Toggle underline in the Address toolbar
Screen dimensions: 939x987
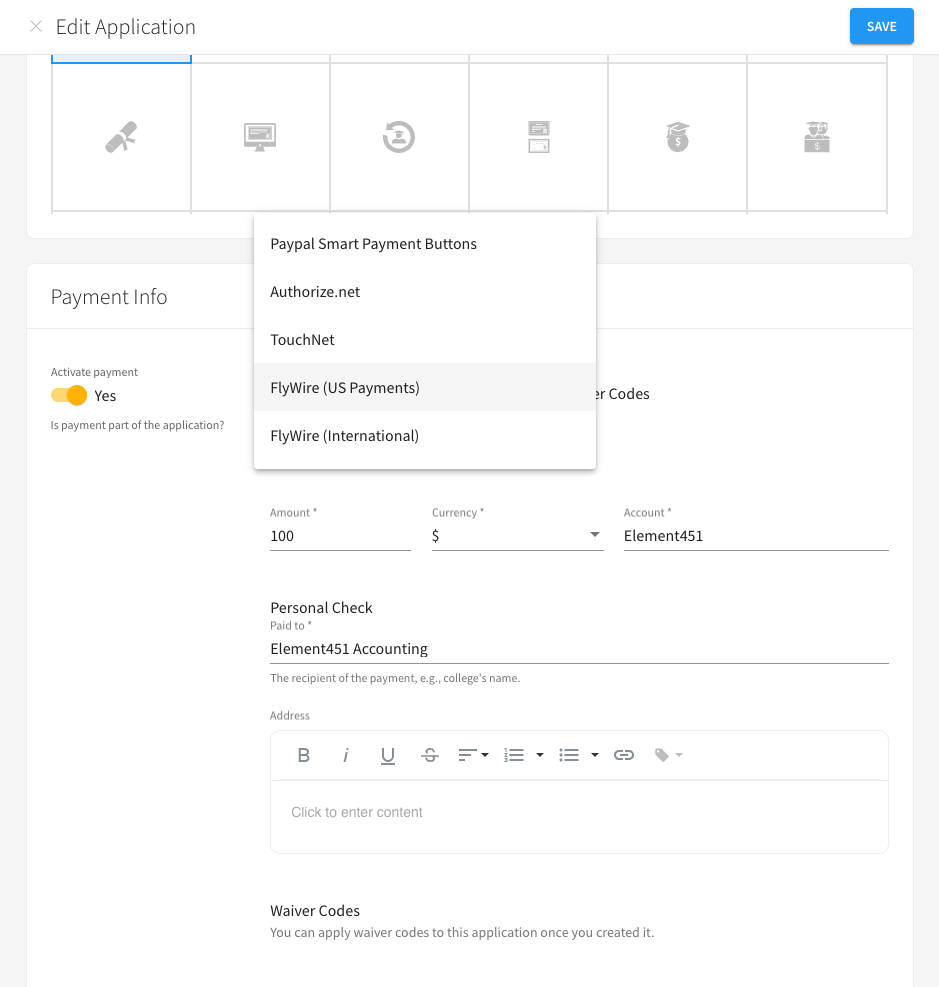(388, 755)
